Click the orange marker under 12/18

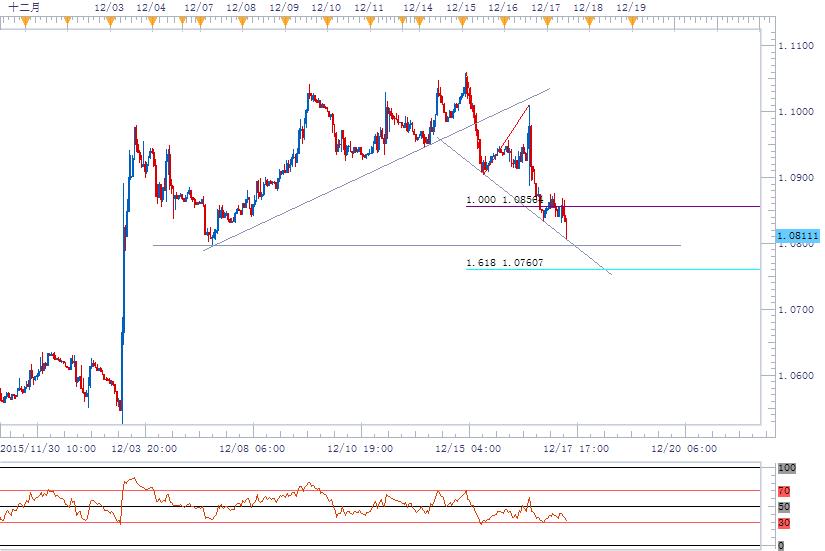pyautogui.click(x=589, y=22)
